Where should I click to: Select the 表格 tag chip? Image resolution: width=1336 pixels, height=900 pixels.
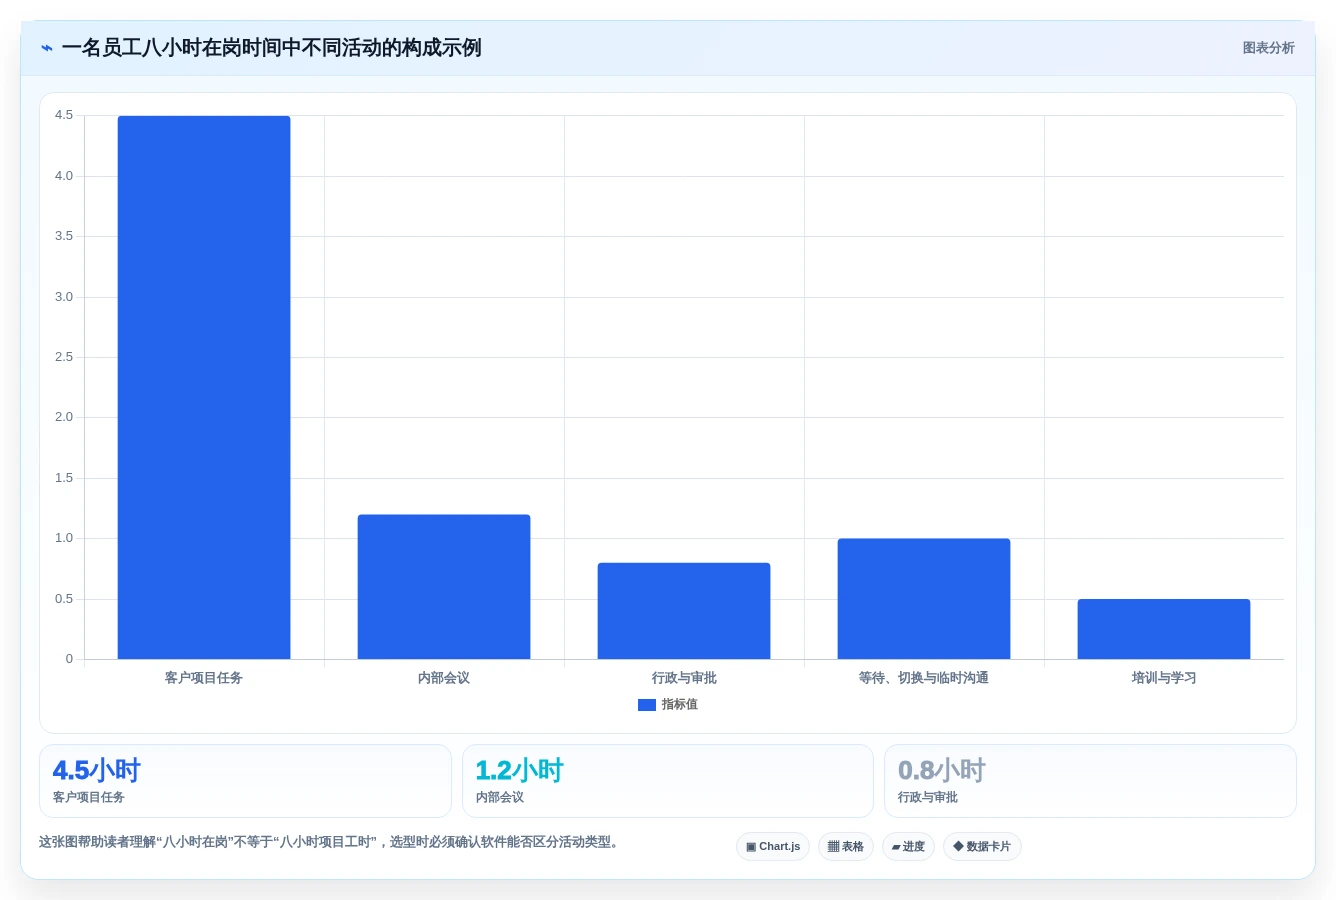pyautogui.click(x=846, y=847)
